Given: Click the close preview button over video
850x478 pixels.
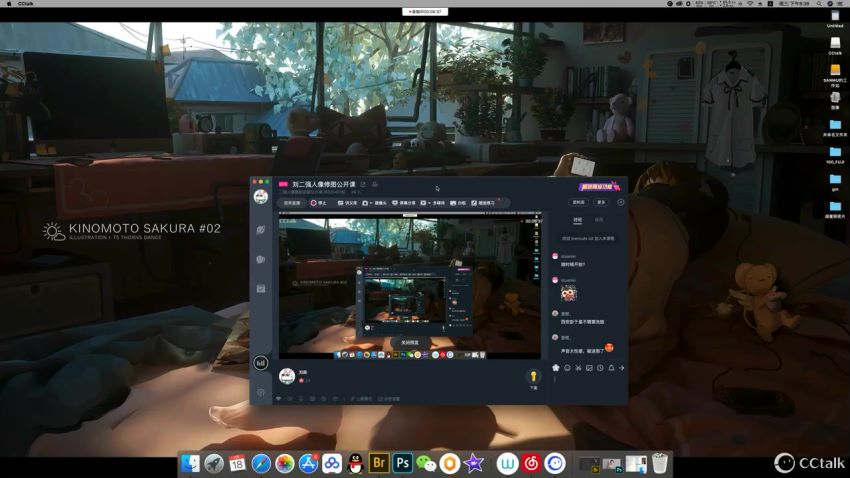Looking at the screenshot, I should click(x=410, y=343).
